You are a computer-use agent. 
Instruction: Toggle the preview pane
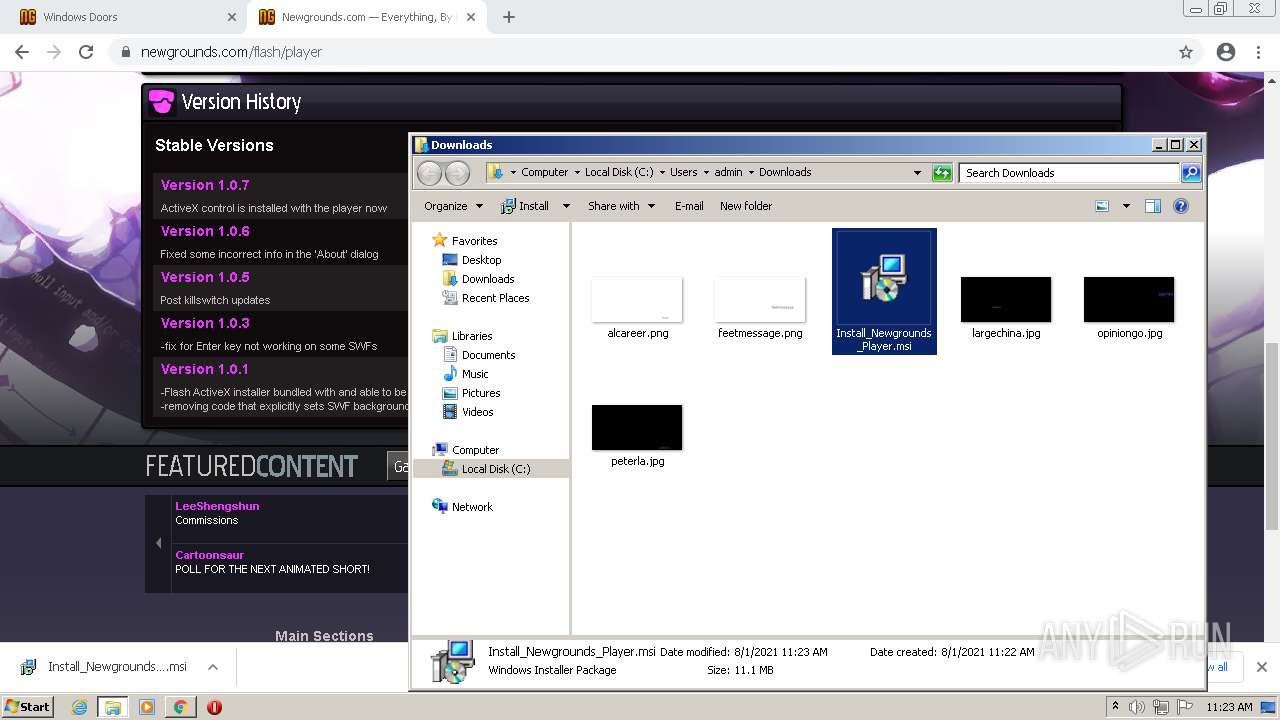pyautogui.click(x=1153, y=206)
